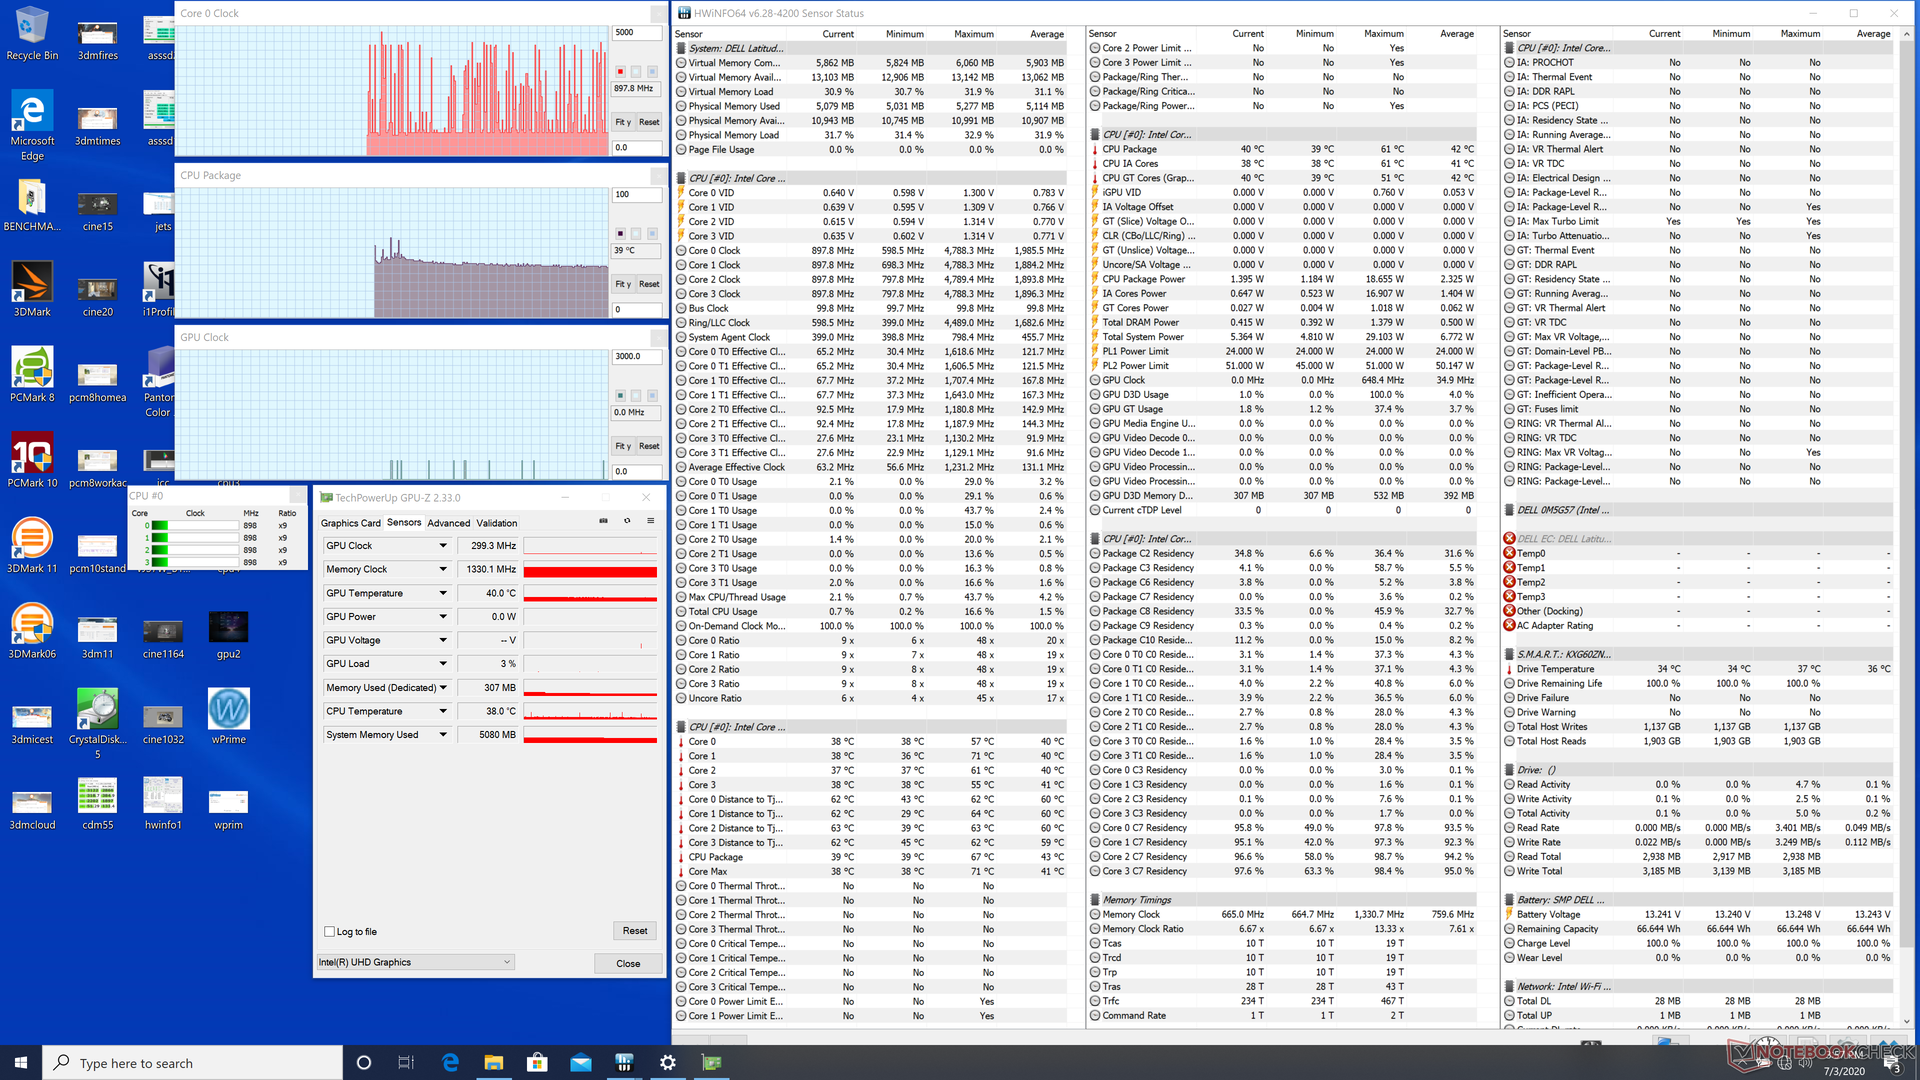This screenshot has width=1920, height=1080.
Task: Click the HWiNFO taskbar icon
Action: tap(624, 1062)
